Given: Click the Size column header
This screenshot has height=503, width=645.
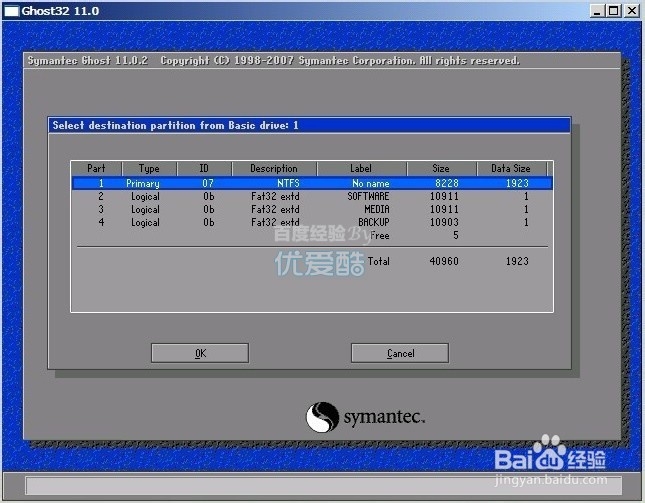Looking at the screenshot, I should coord(441,168).
